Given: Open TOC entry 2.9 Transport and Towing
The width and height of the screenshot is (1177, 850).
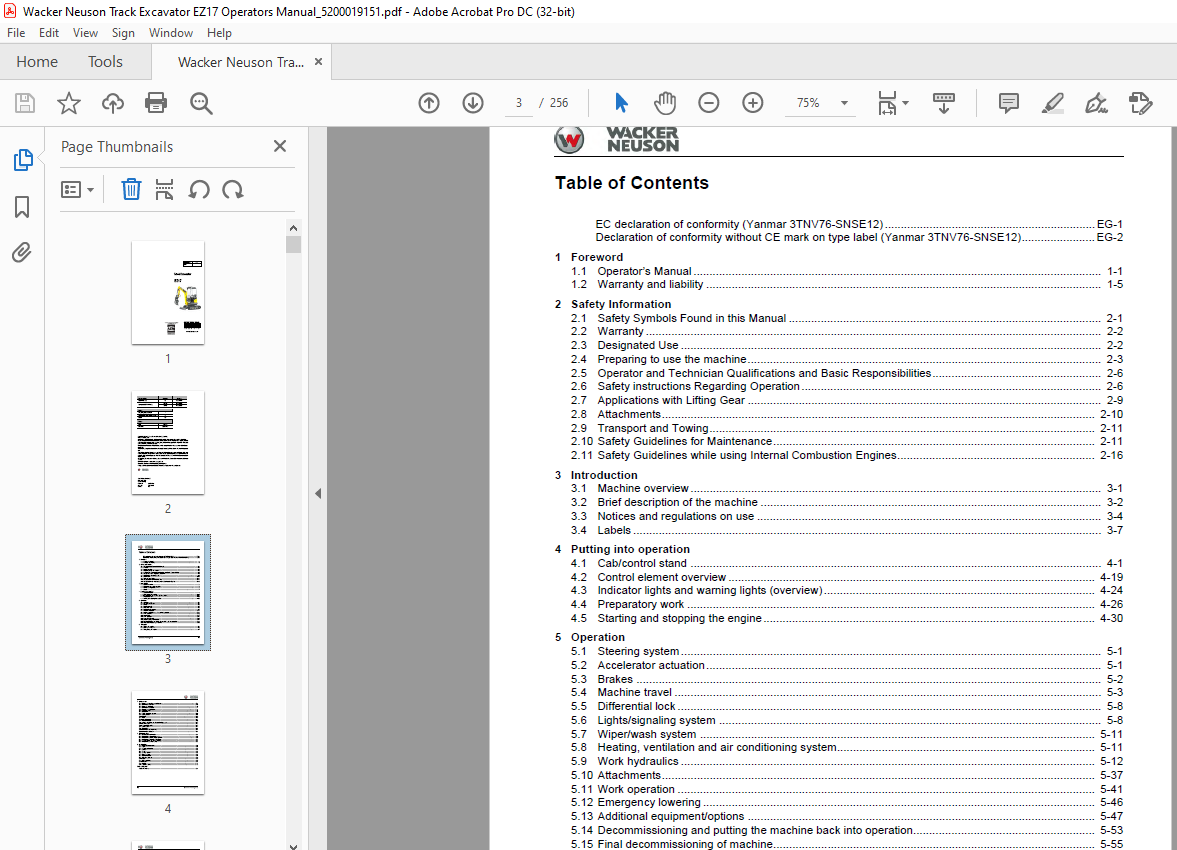Looking at the screenshot, I should pyautogui.click(x=846, y=428).
